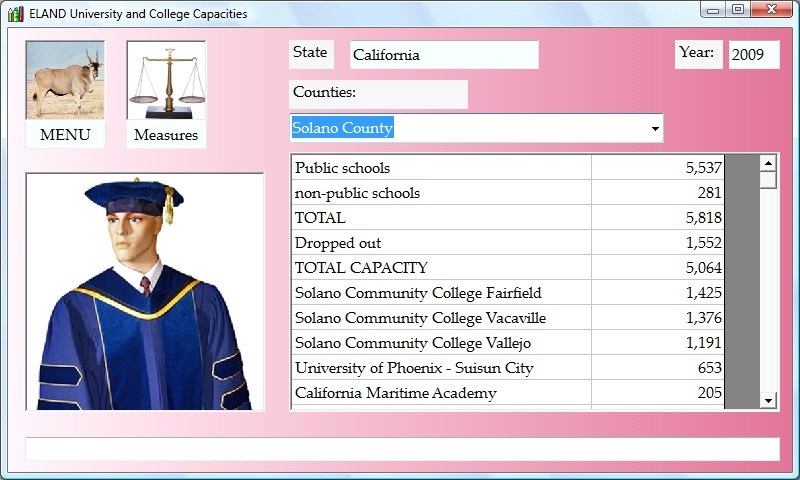The width and height of the screenshot is (800, 480).
Task: Click the eland antelope MENU icon
Action: tap(65, 82)
